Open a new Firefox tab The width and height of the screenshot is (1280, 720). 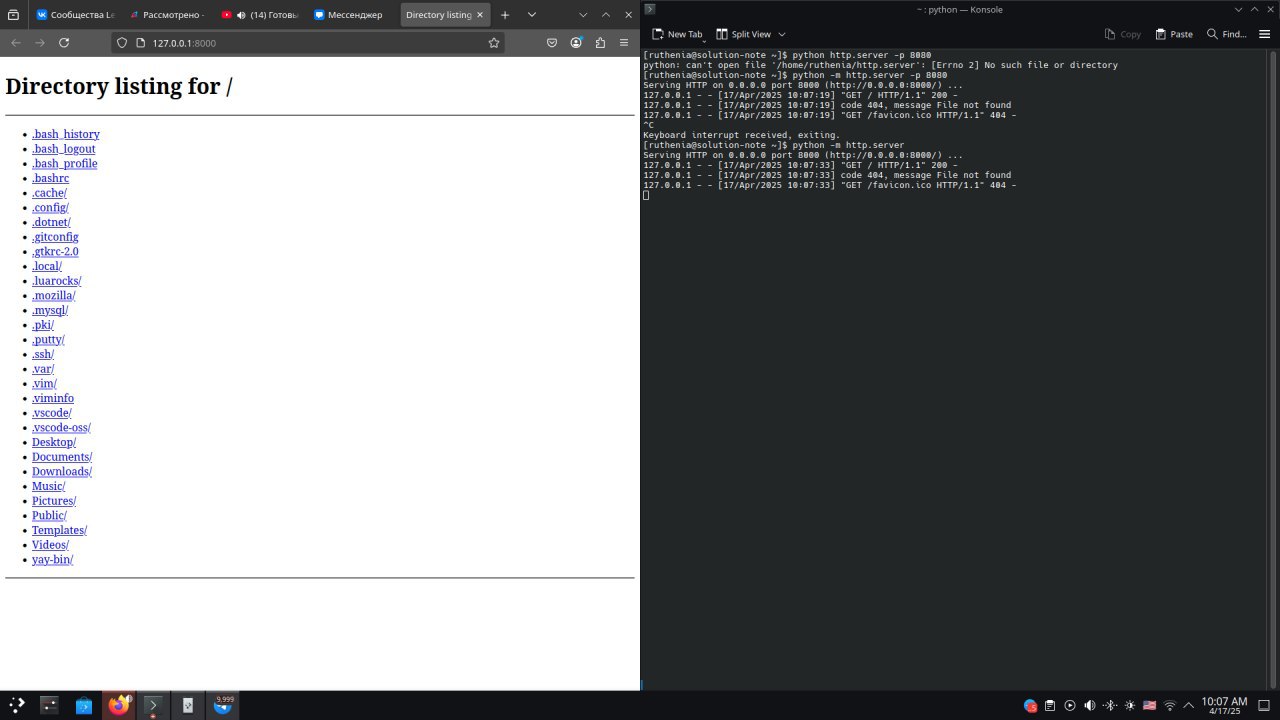click(x=505, y=15)
